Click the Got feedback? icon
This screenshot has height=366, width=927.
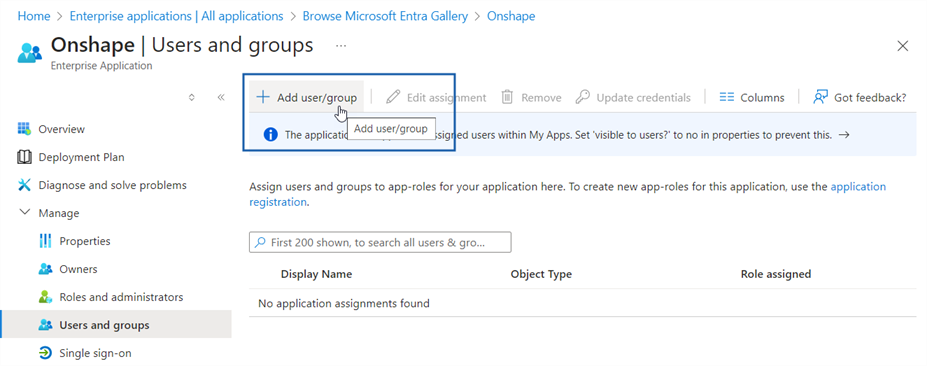point(820,97)
